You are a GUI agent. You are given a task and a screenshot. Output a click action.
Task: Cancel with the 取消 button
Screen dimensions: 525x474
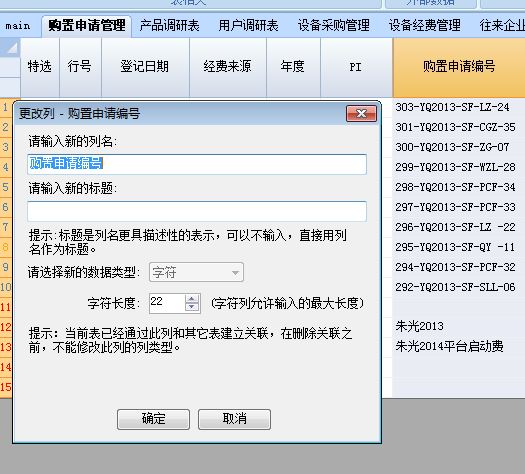point(234,419)
